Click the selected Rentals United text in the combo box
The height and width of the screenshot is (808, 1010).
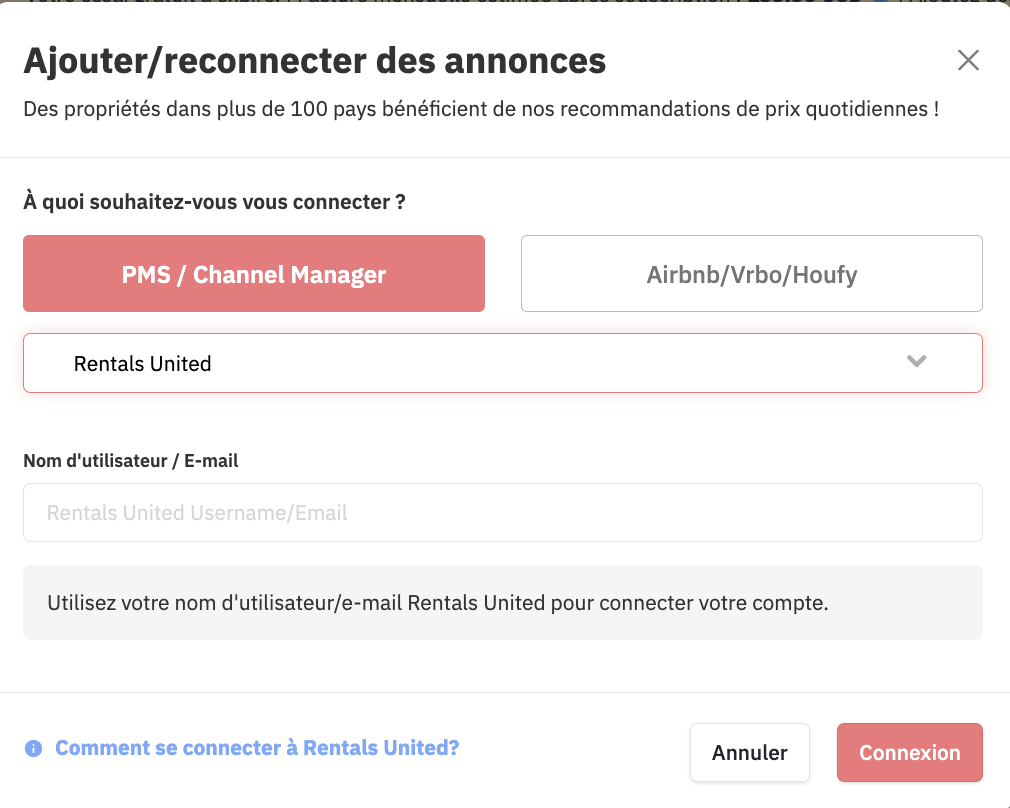(142, 363)
